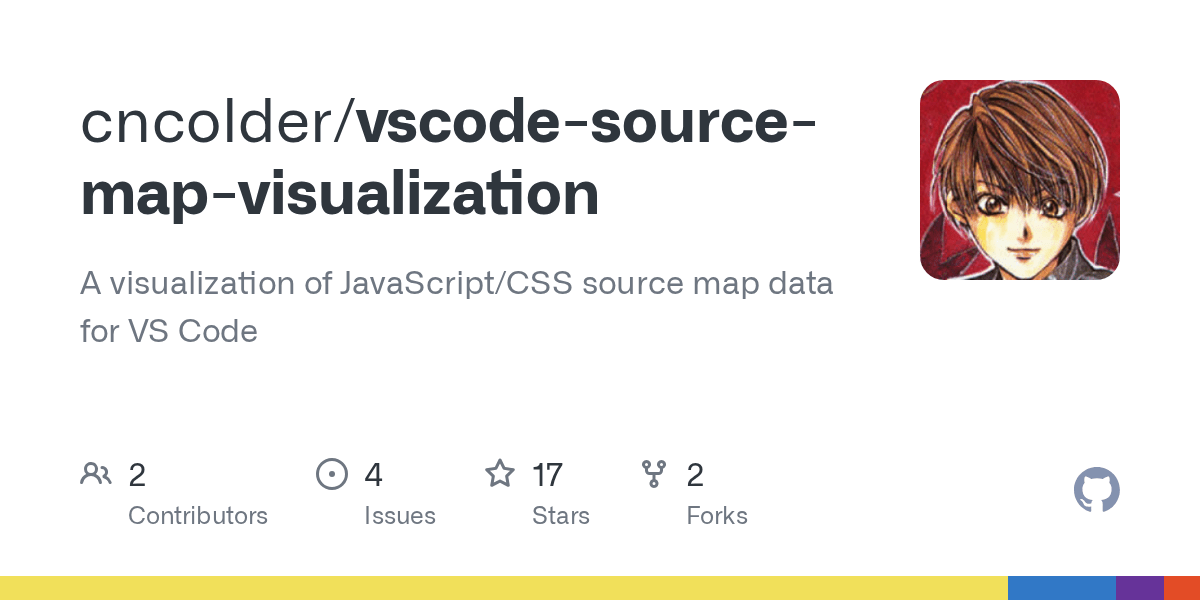Viewport: 1200px width, 600px height.
Task: Click the Contributors people icon
Action: point(96,474)
